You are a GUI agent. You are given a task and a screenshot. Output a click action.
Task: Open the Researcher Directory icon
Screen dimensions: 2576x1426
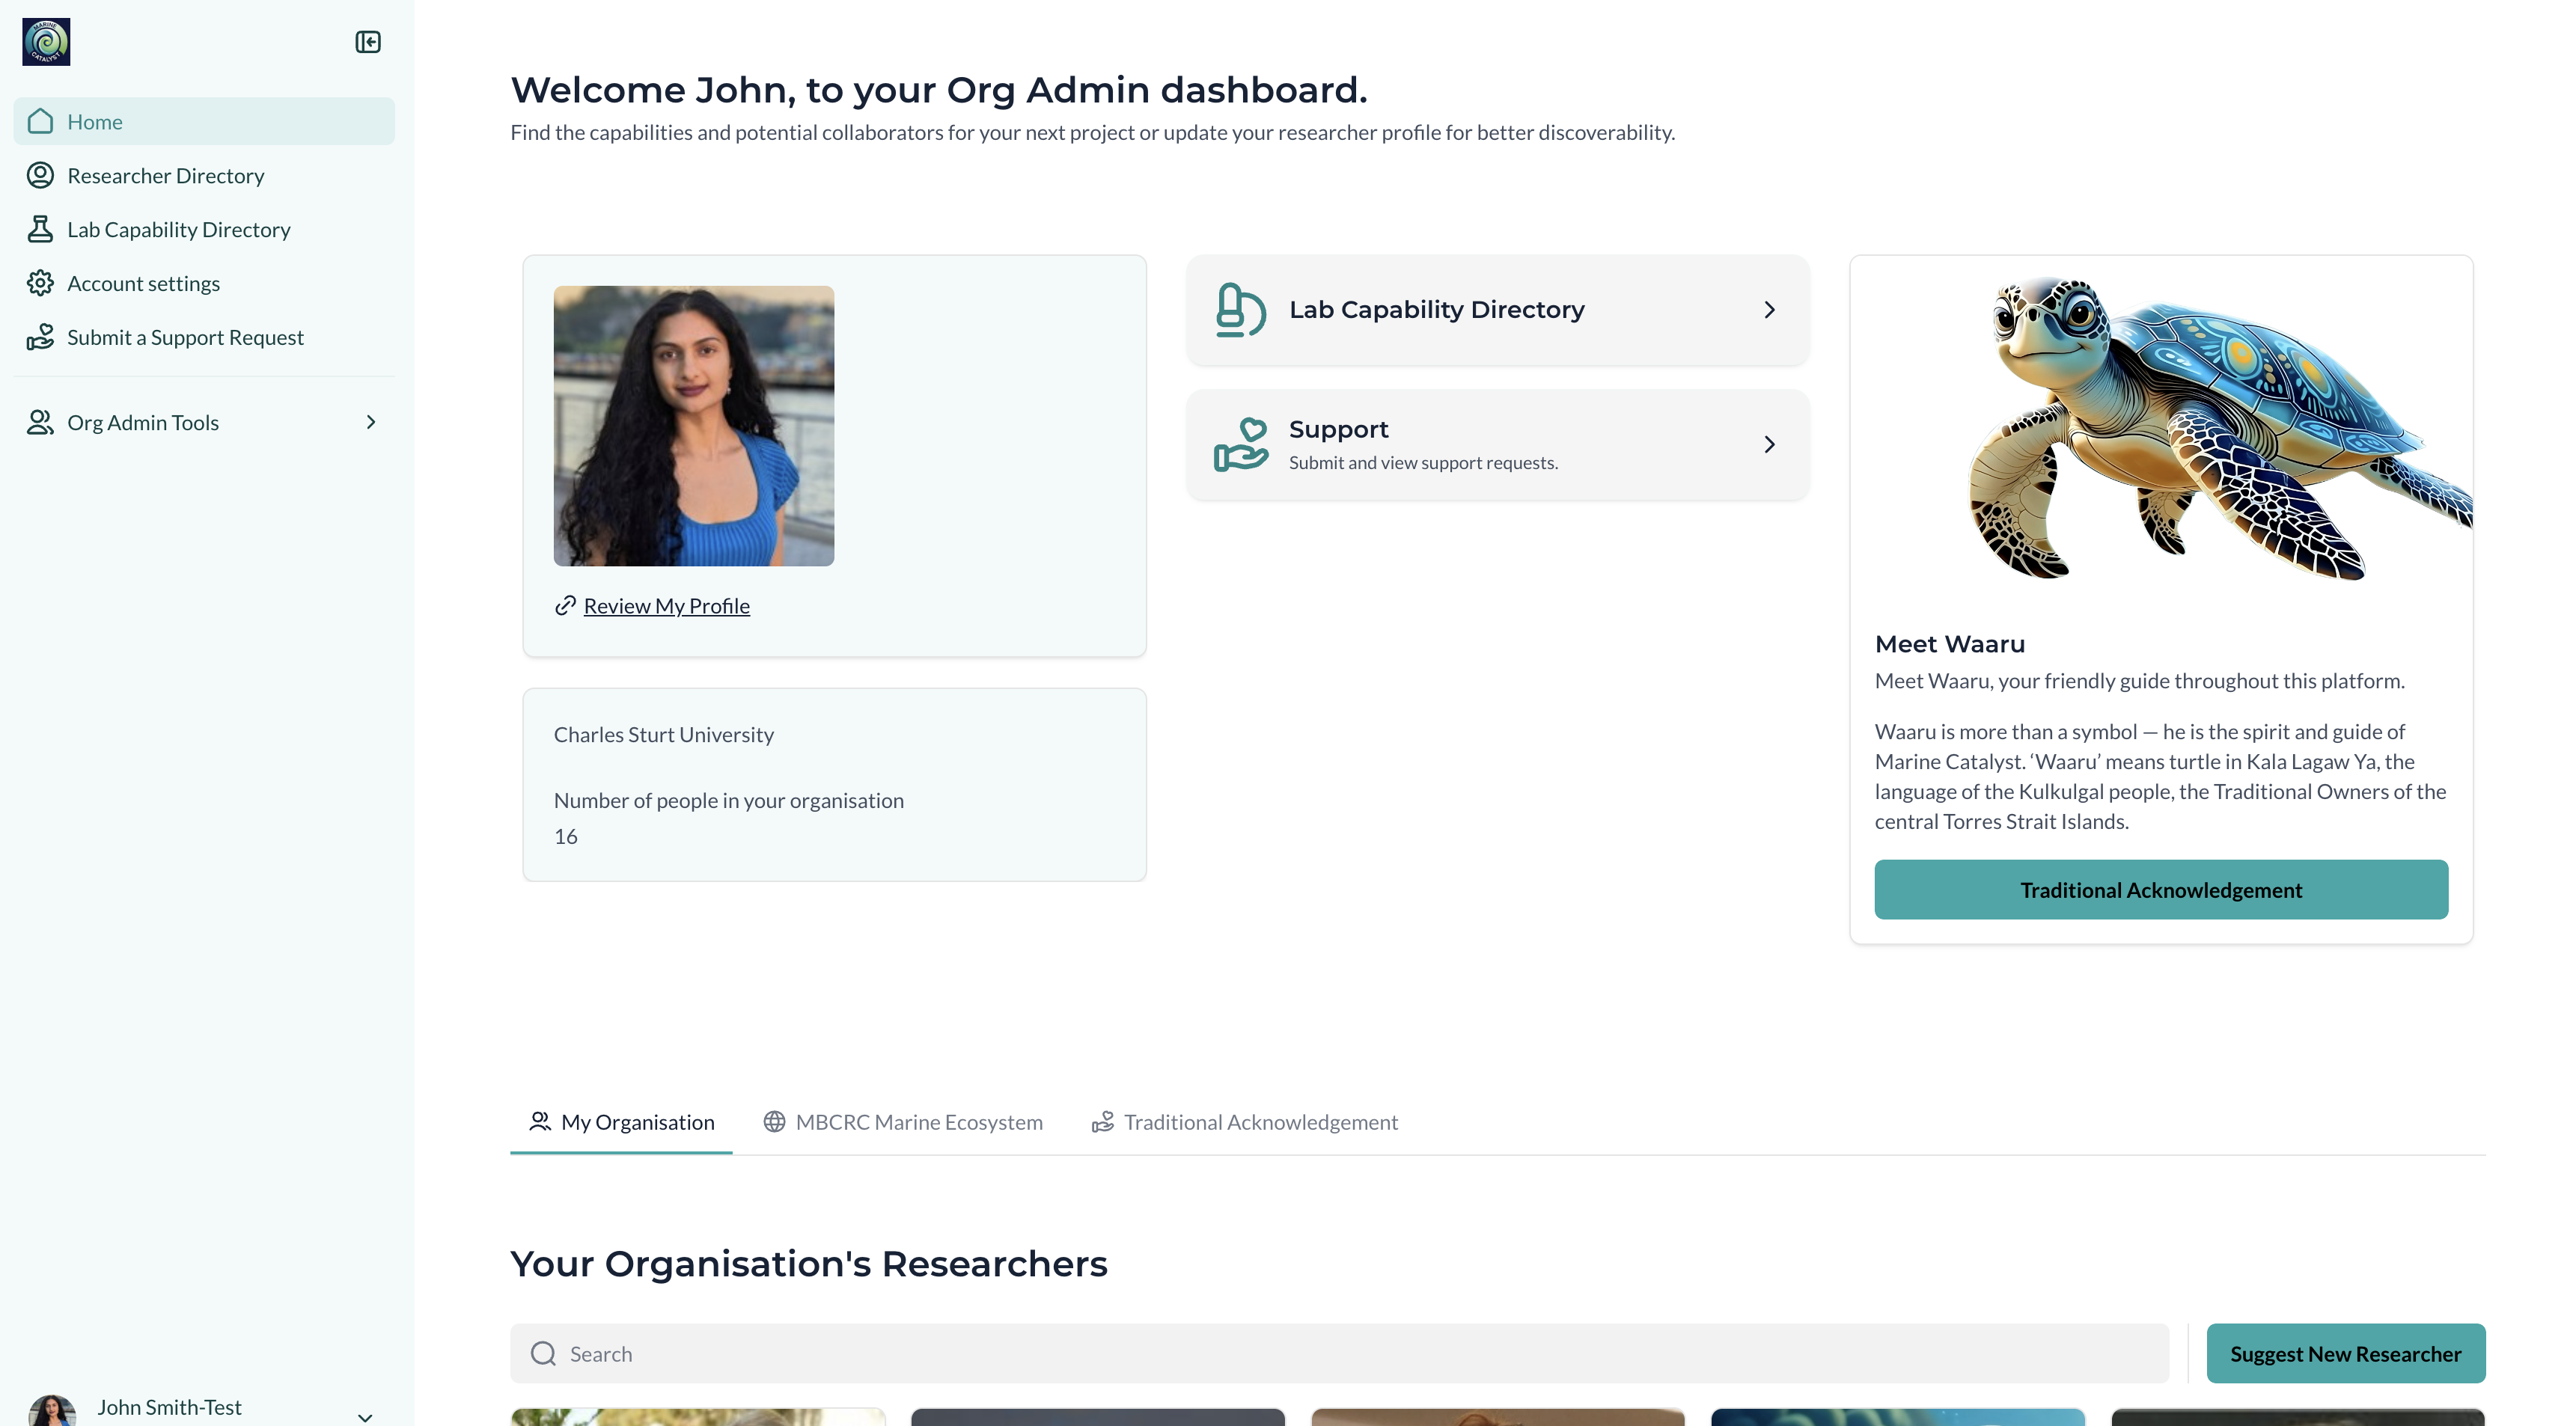click(40, 175)
